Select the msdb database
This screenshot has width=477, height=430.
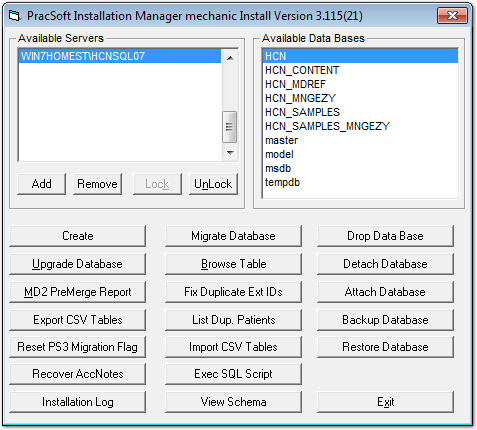click(360, 168)
